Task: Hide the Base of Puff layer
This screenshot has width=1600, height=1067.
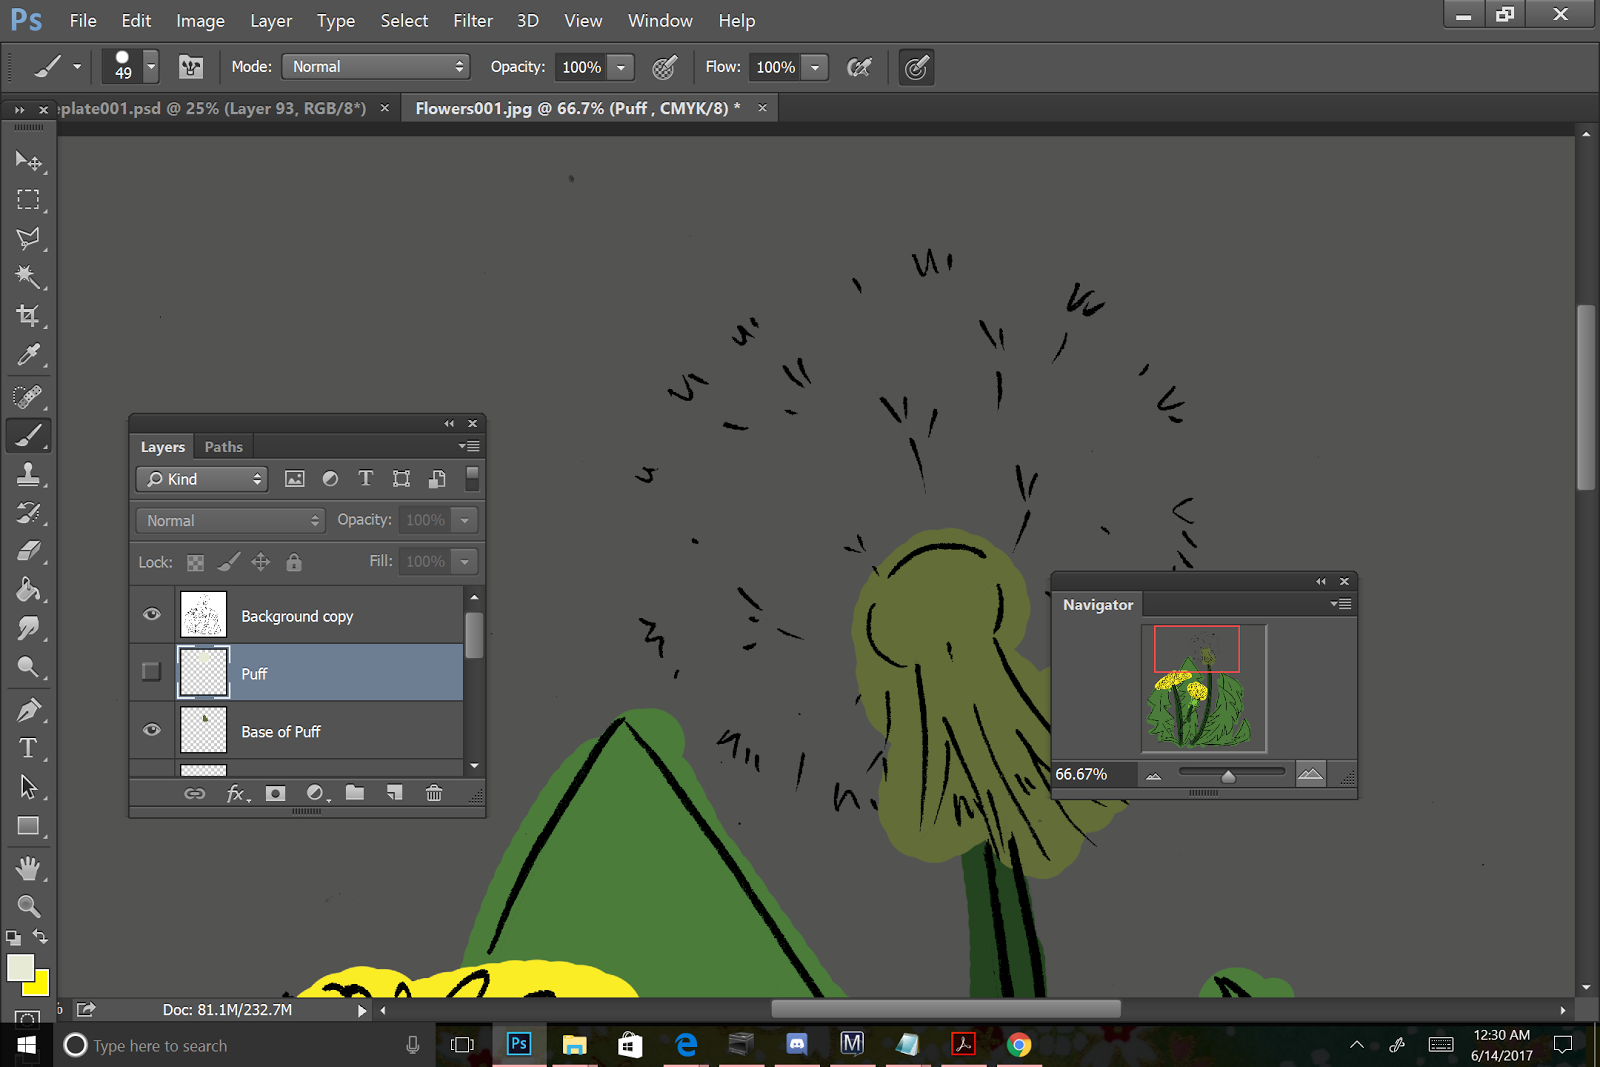Action: pyautogui.click(x=152, y=730)
